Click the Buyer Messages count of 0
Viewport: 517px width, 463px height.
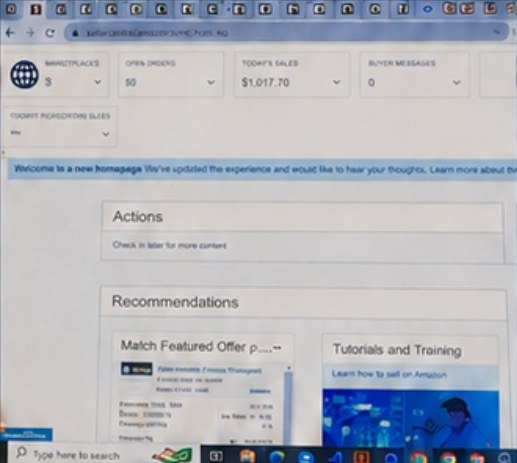pyautogui.click(x=371, y=82)
